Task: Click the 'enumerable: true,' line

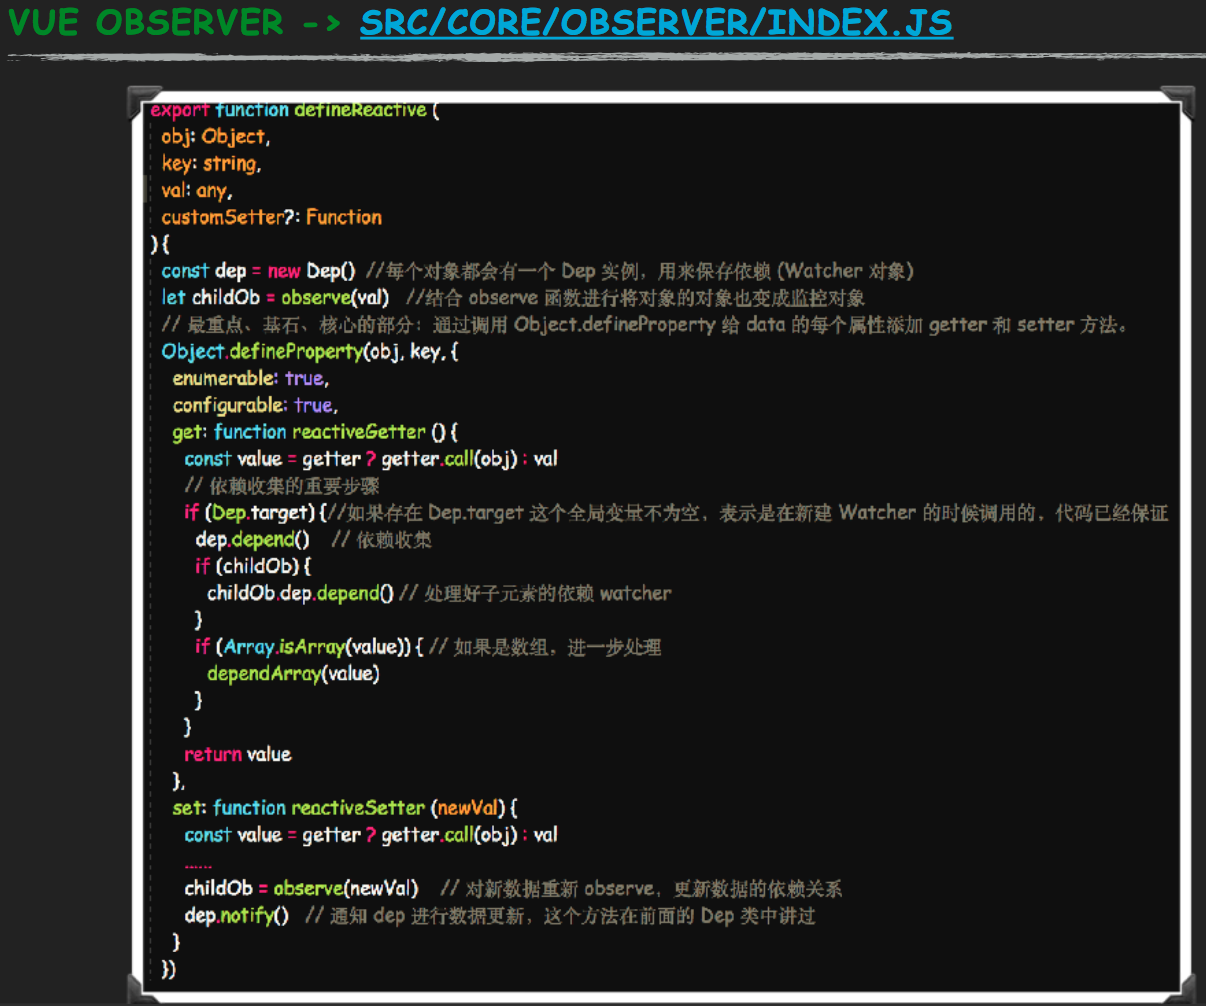Action: (251, 379)
